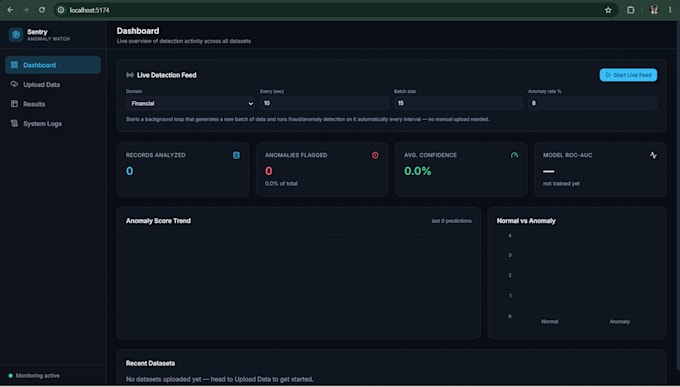The width and height of the screenshot is (680, 387).
Task: Open the browser three-dot menu
Action: 670,10
